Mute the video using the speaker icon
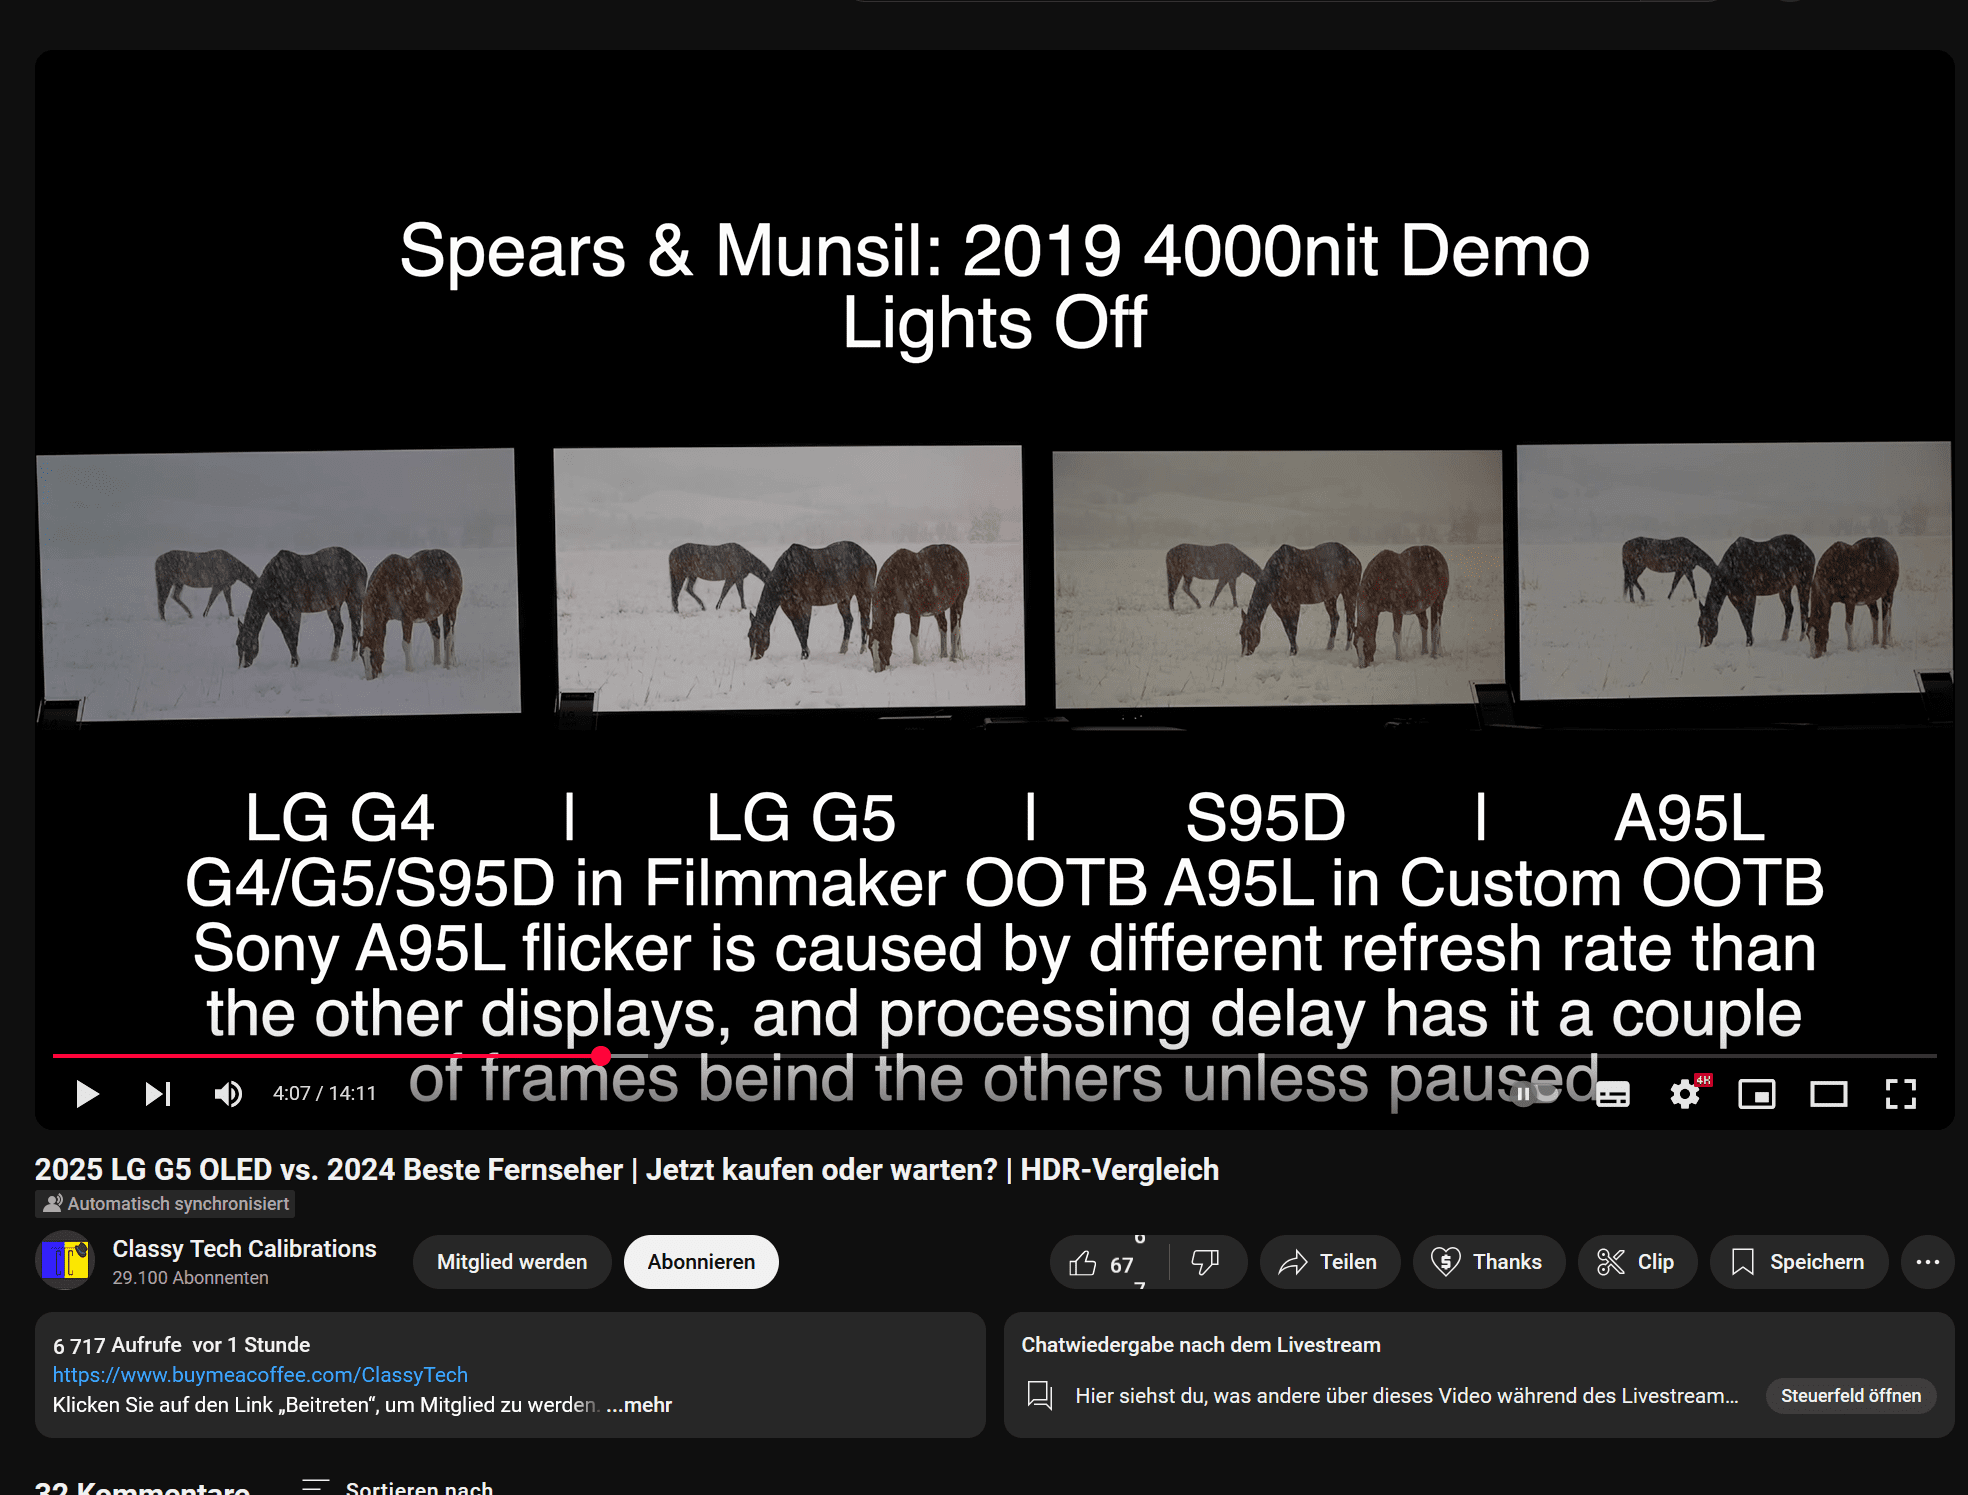Viewport: 1968px width, 1495px height. 229,1094
